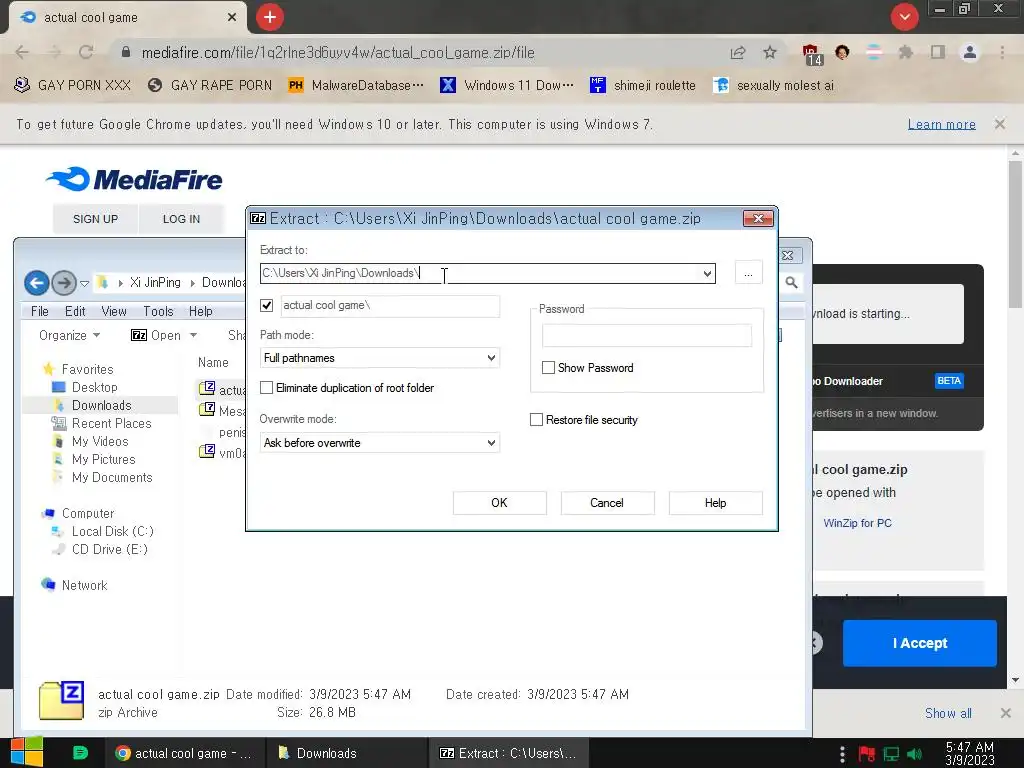Toggle the Chrome side panel icon
The width and height of the screenshot is (1024, 768).
pos(938,52)
